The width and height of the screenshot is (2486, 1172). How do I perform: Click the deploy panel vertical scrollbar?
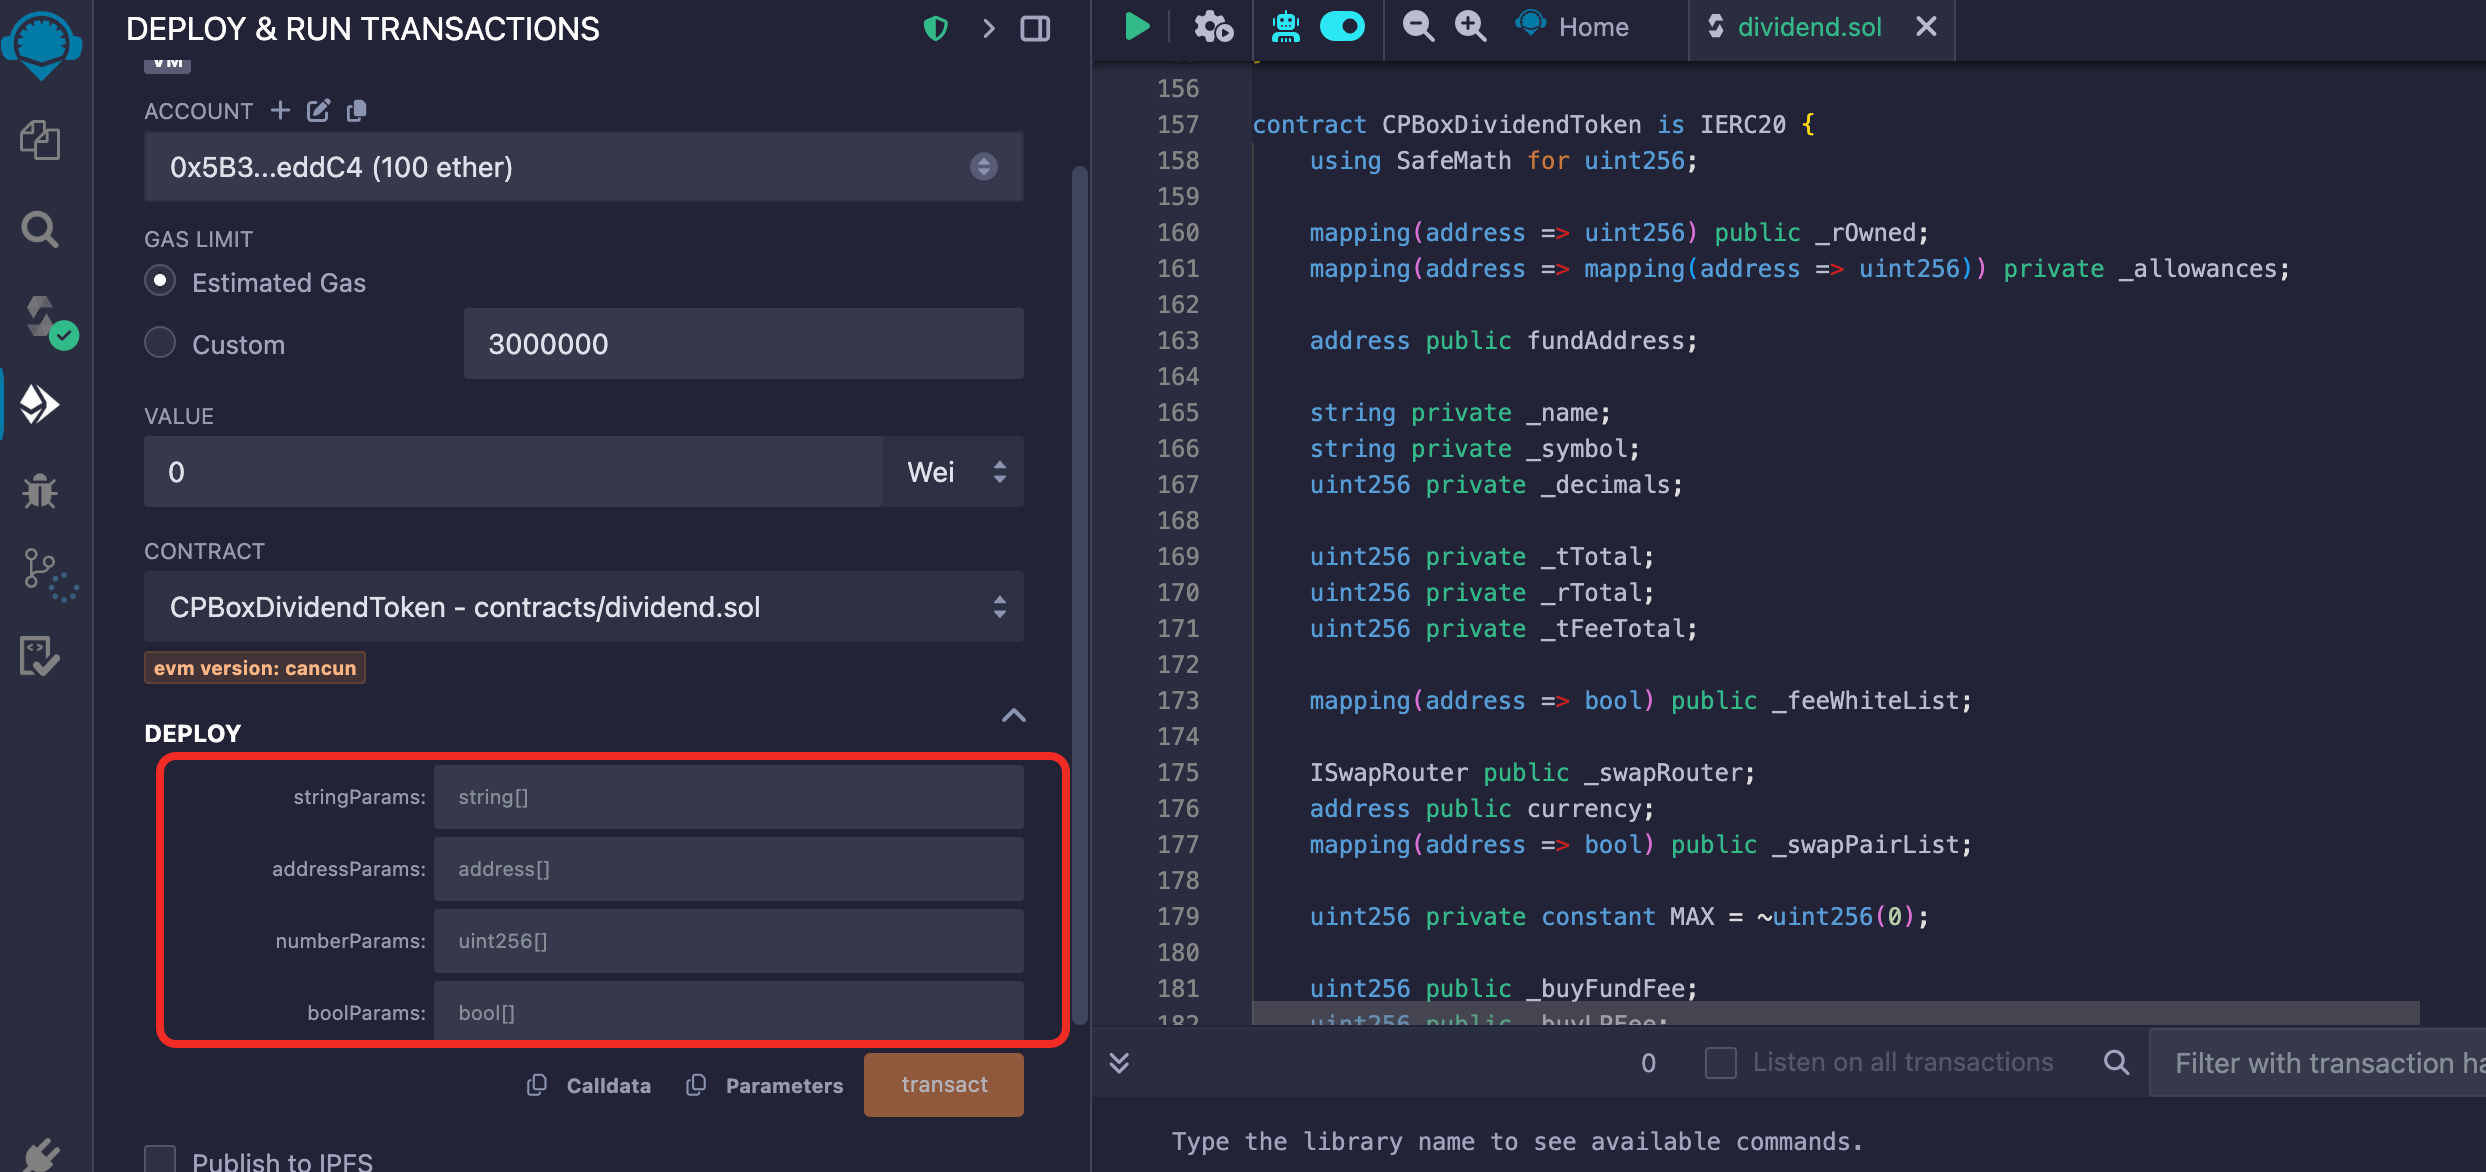pos(1080,595)
